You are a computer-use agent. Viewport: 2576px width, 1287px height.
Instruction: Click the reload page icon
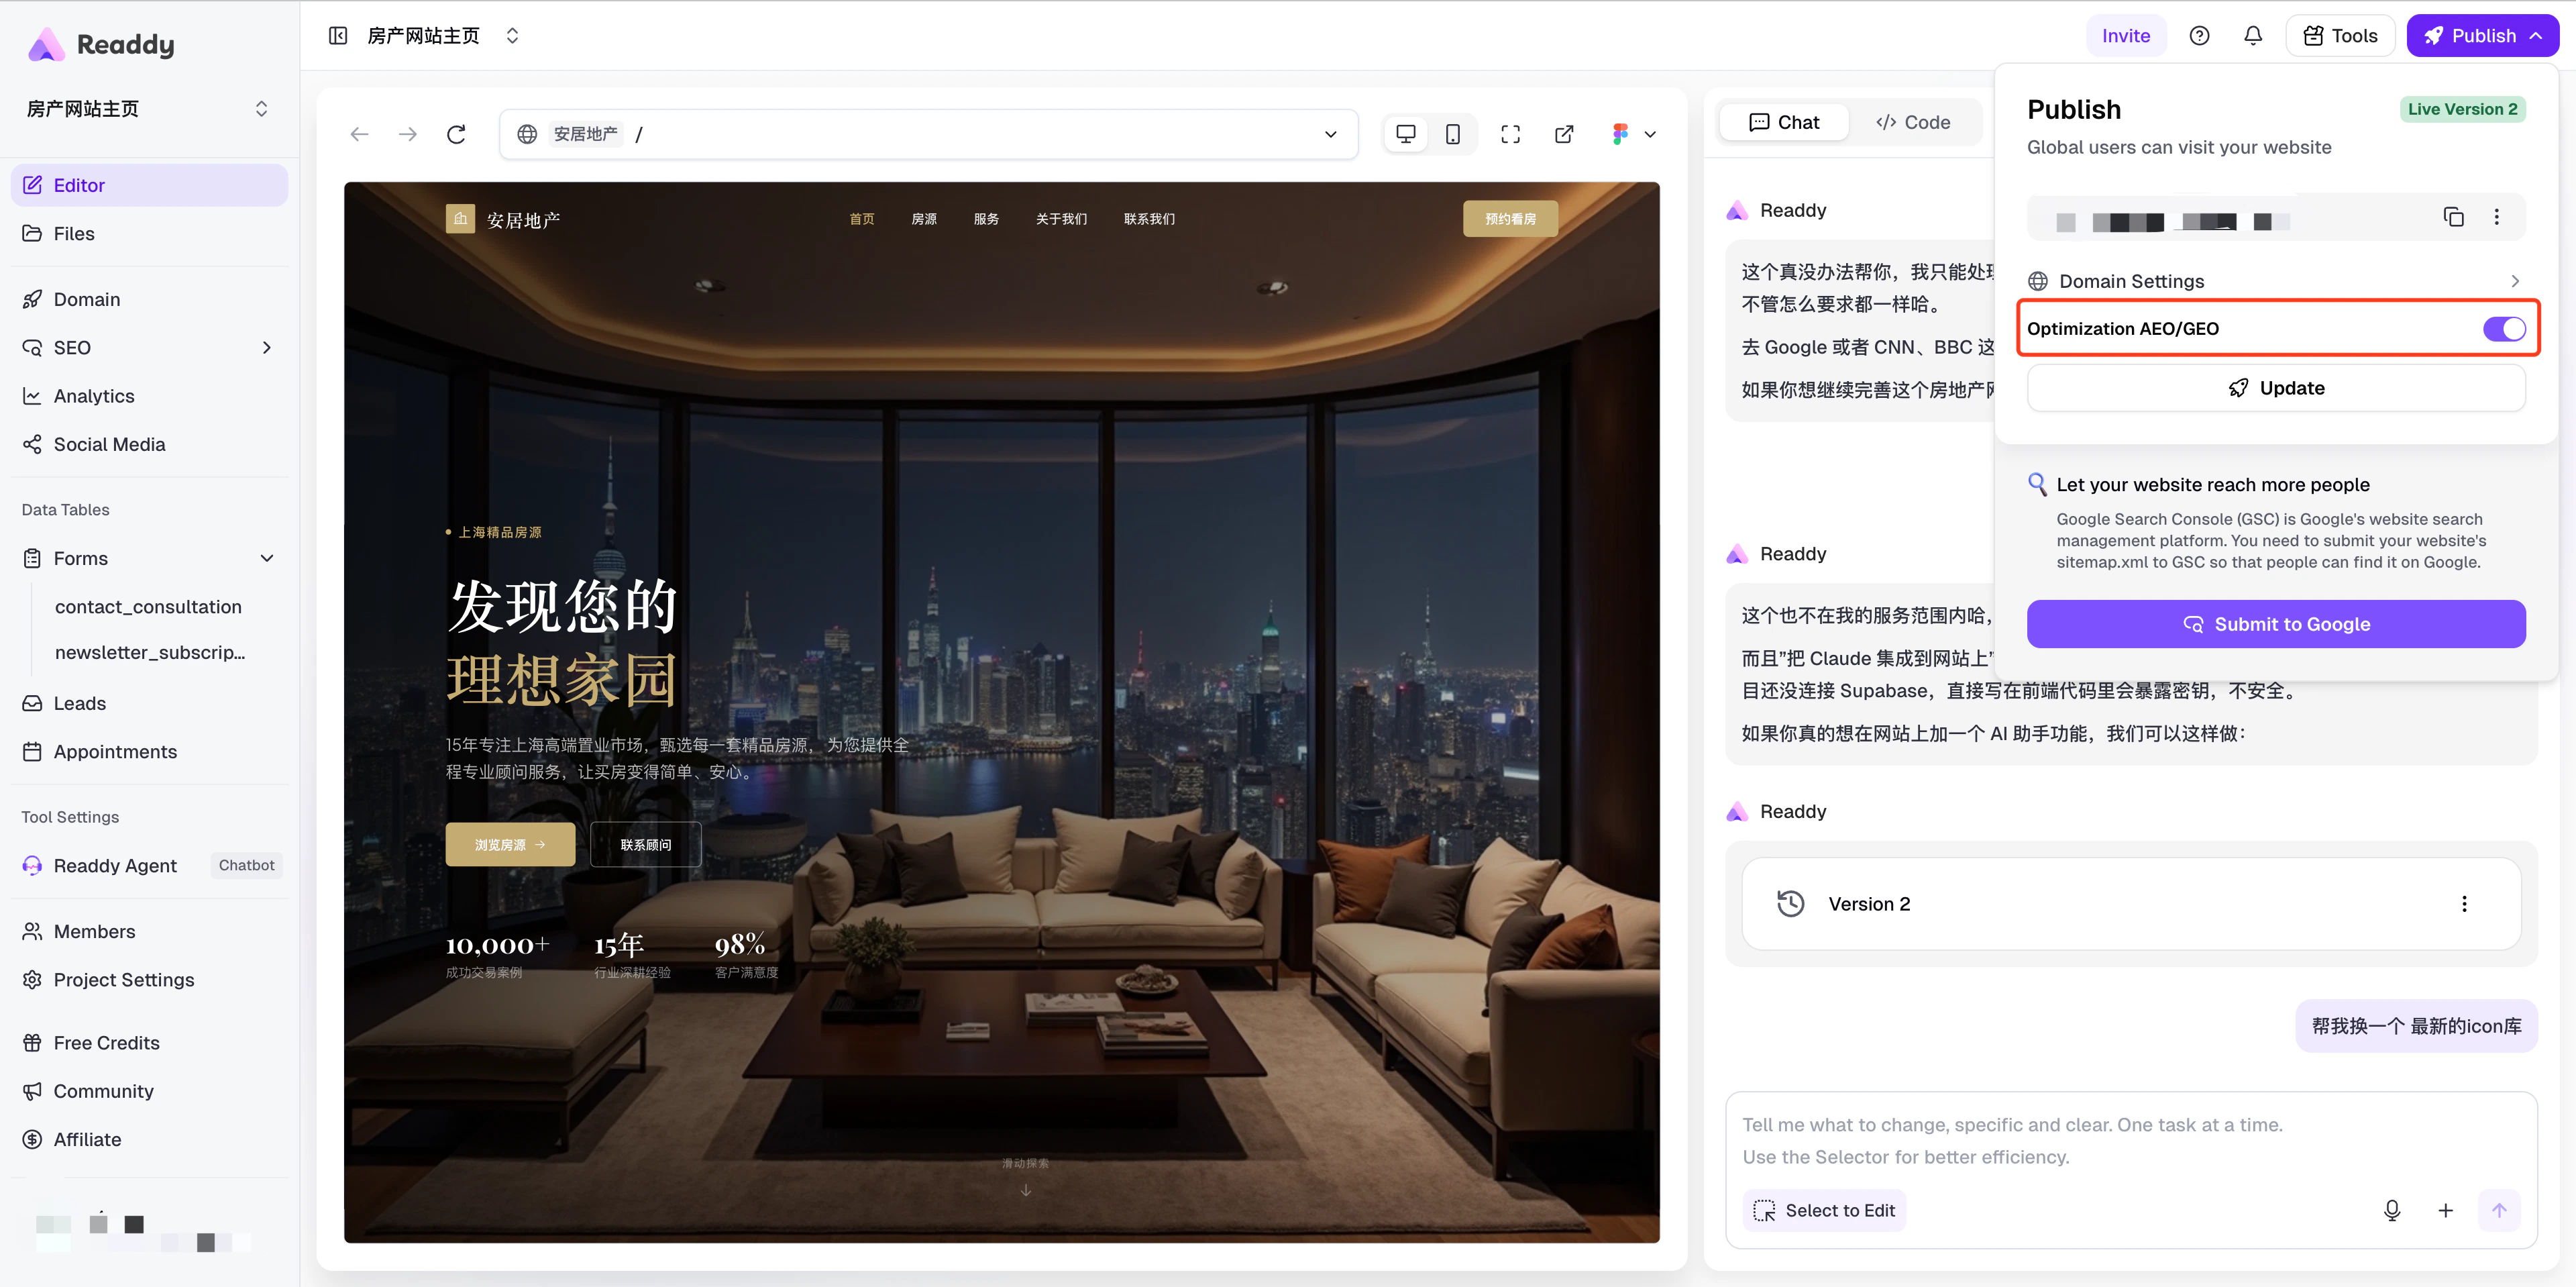click(x=456, y=134)
